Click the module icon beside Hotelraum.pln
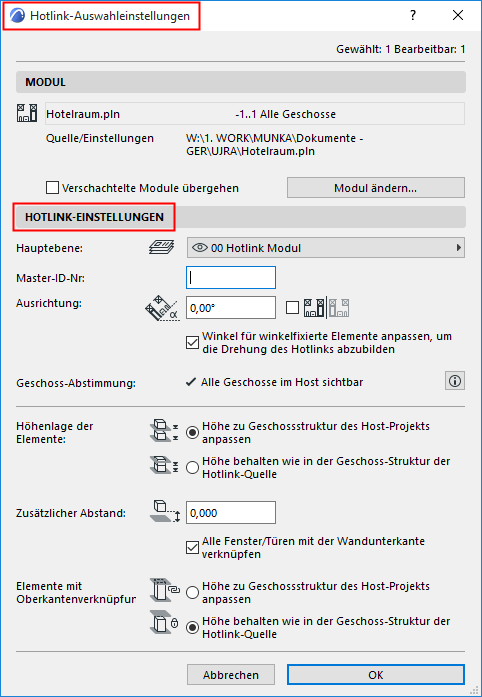This screenshot has height=697, width=482. (28, 113)
